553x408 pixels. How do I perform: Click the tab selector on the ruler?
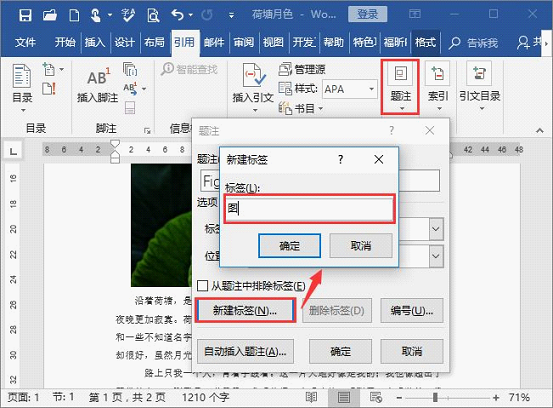point(13,152)
